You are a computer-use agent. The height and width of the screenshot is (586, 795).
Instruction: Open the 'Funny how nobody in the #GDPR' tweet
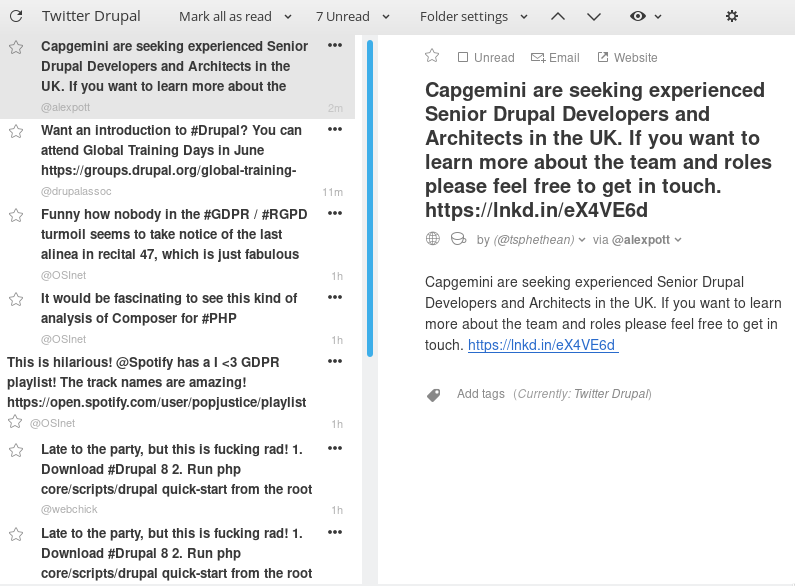(174, 234)
